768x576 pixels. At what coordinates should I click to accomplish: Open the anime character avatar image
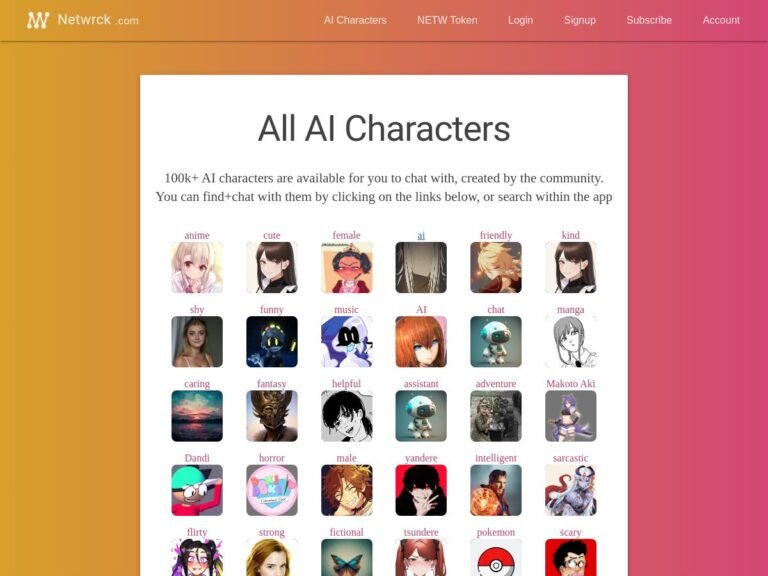(x=197, y=267)
